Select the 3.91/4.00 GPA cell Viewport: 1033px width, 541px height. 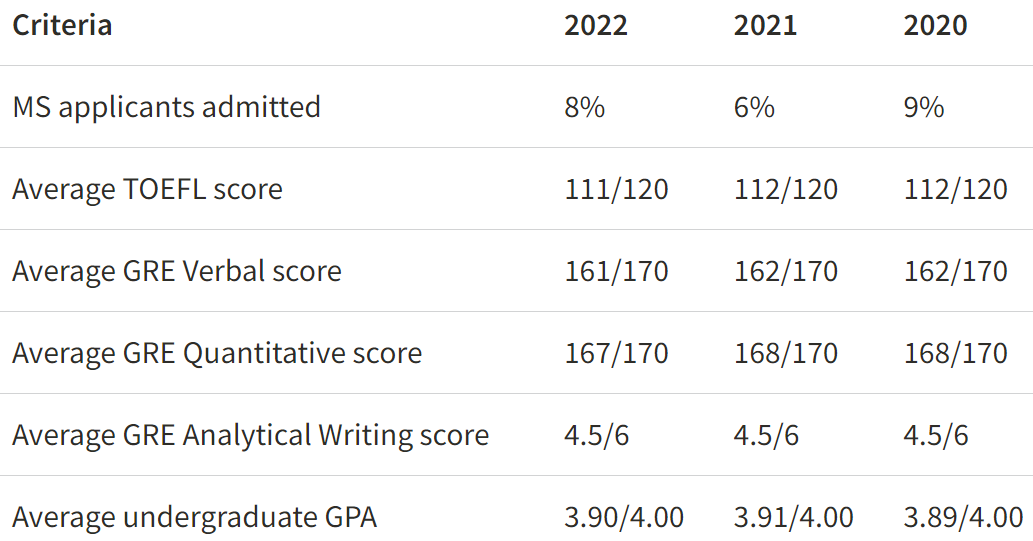tap(793, 518)
